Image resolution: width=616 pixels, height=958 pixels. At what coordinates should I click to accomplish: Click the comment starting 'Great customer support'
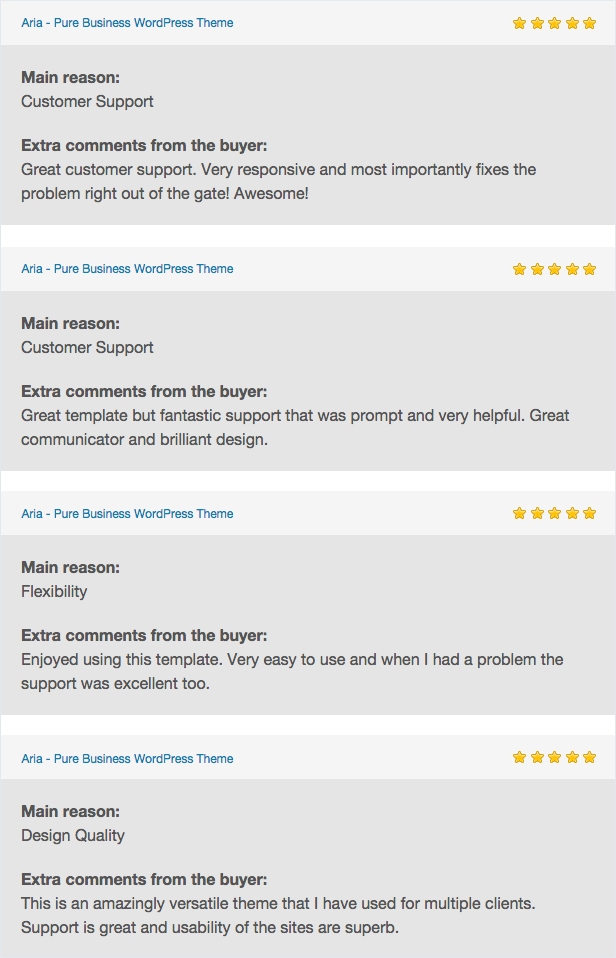coord(278,181)
